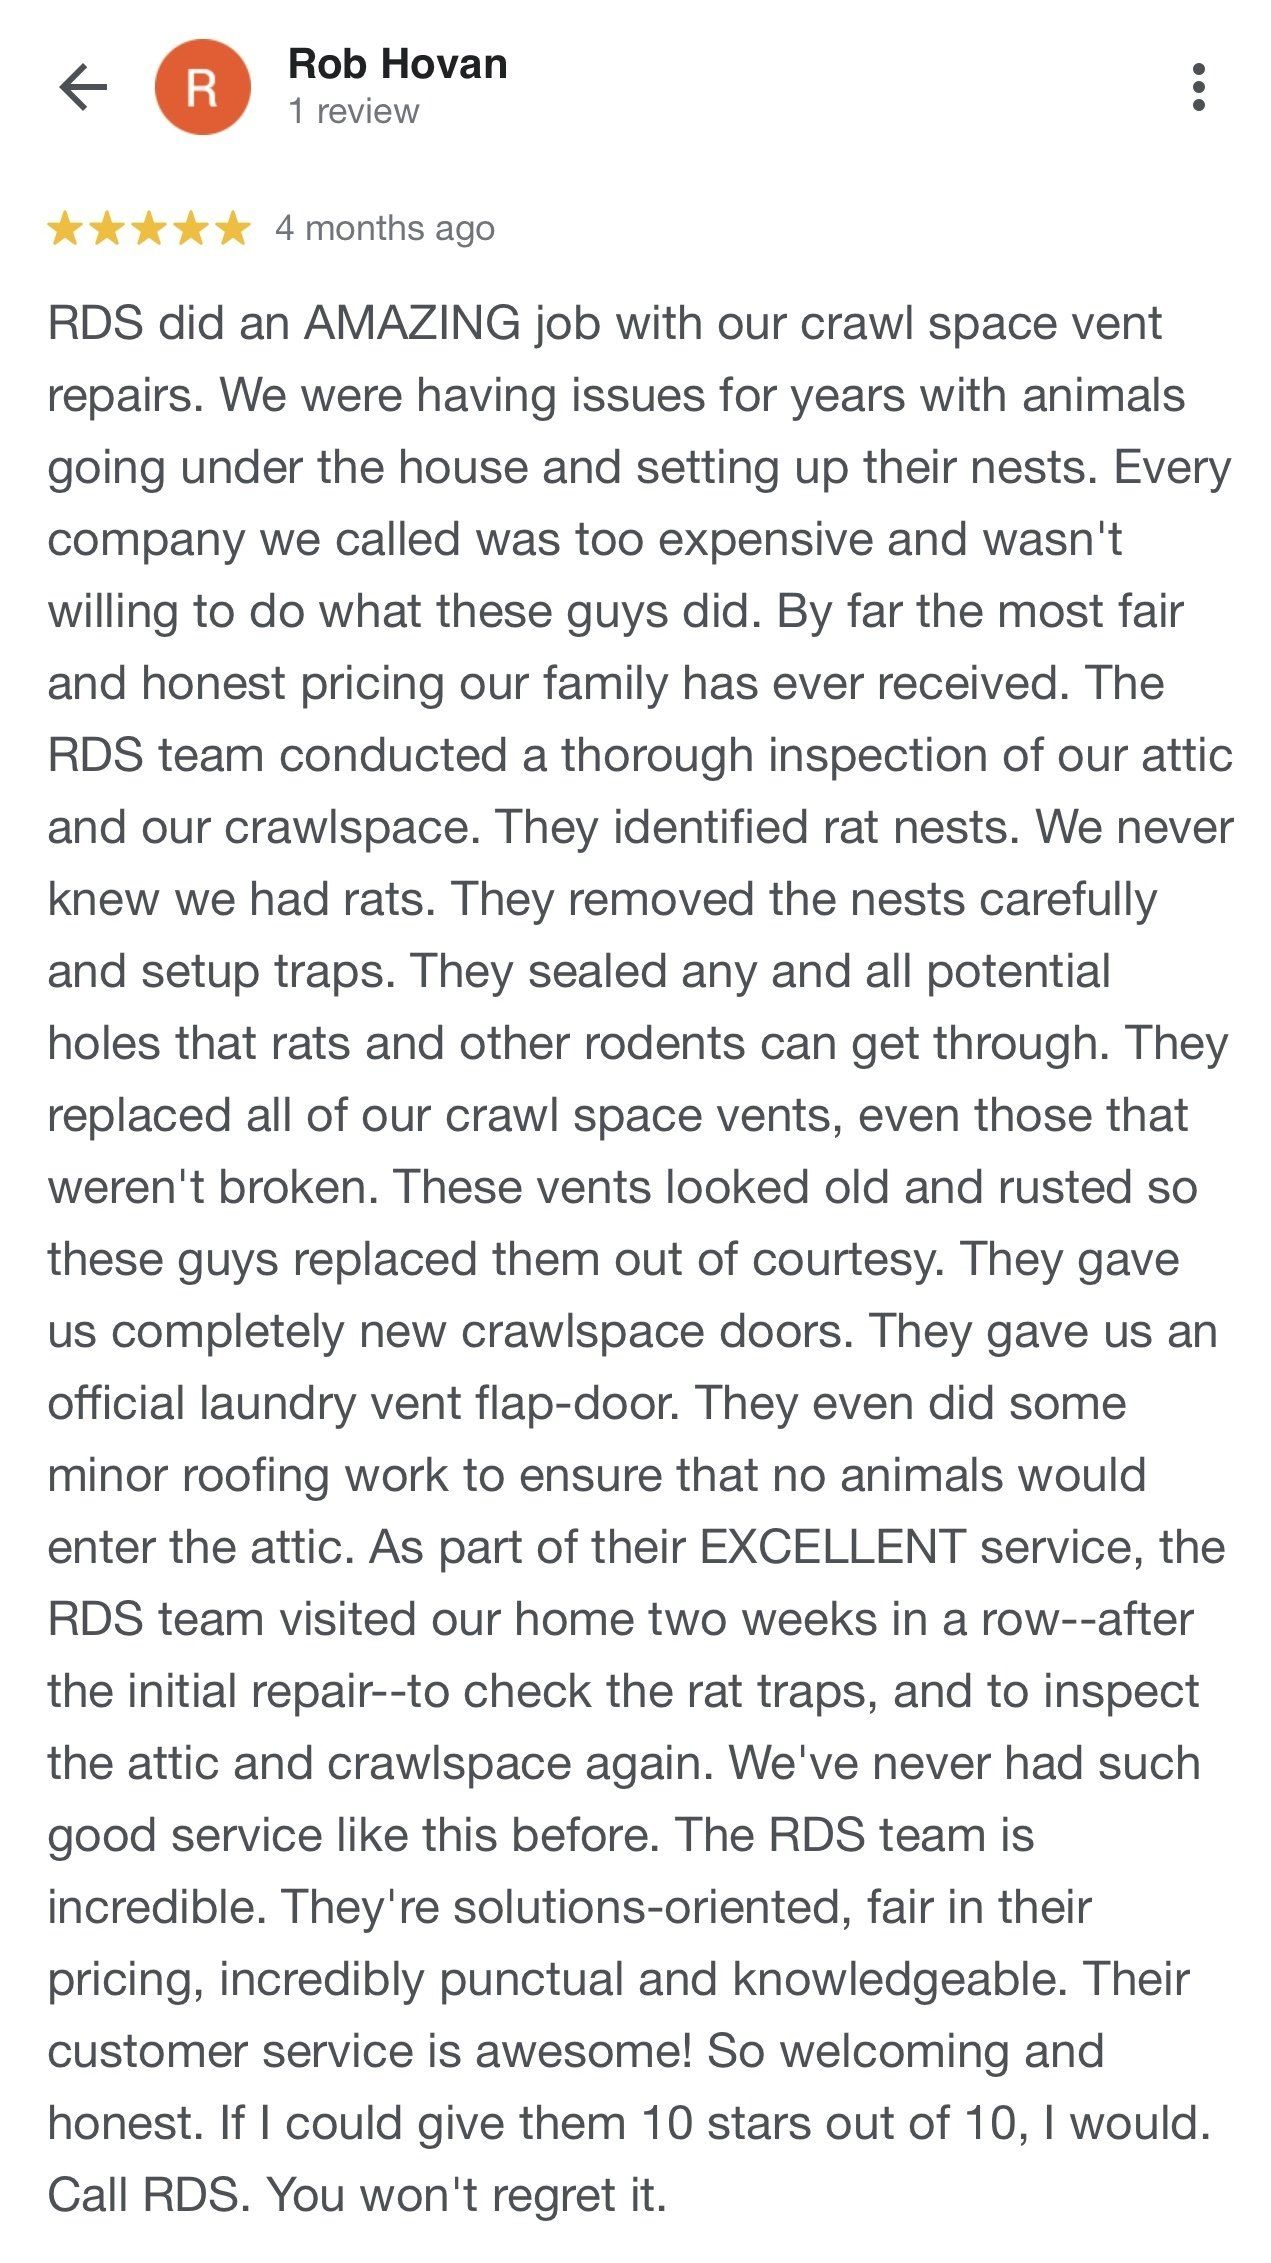Click the fifth yellow rating star

point(232,229)
